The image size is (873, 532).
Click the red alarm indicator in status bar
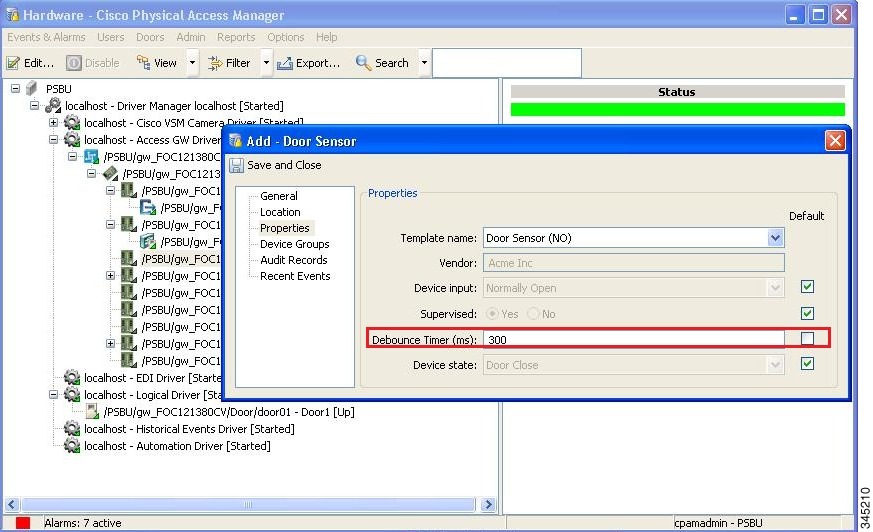pos(23,523)
